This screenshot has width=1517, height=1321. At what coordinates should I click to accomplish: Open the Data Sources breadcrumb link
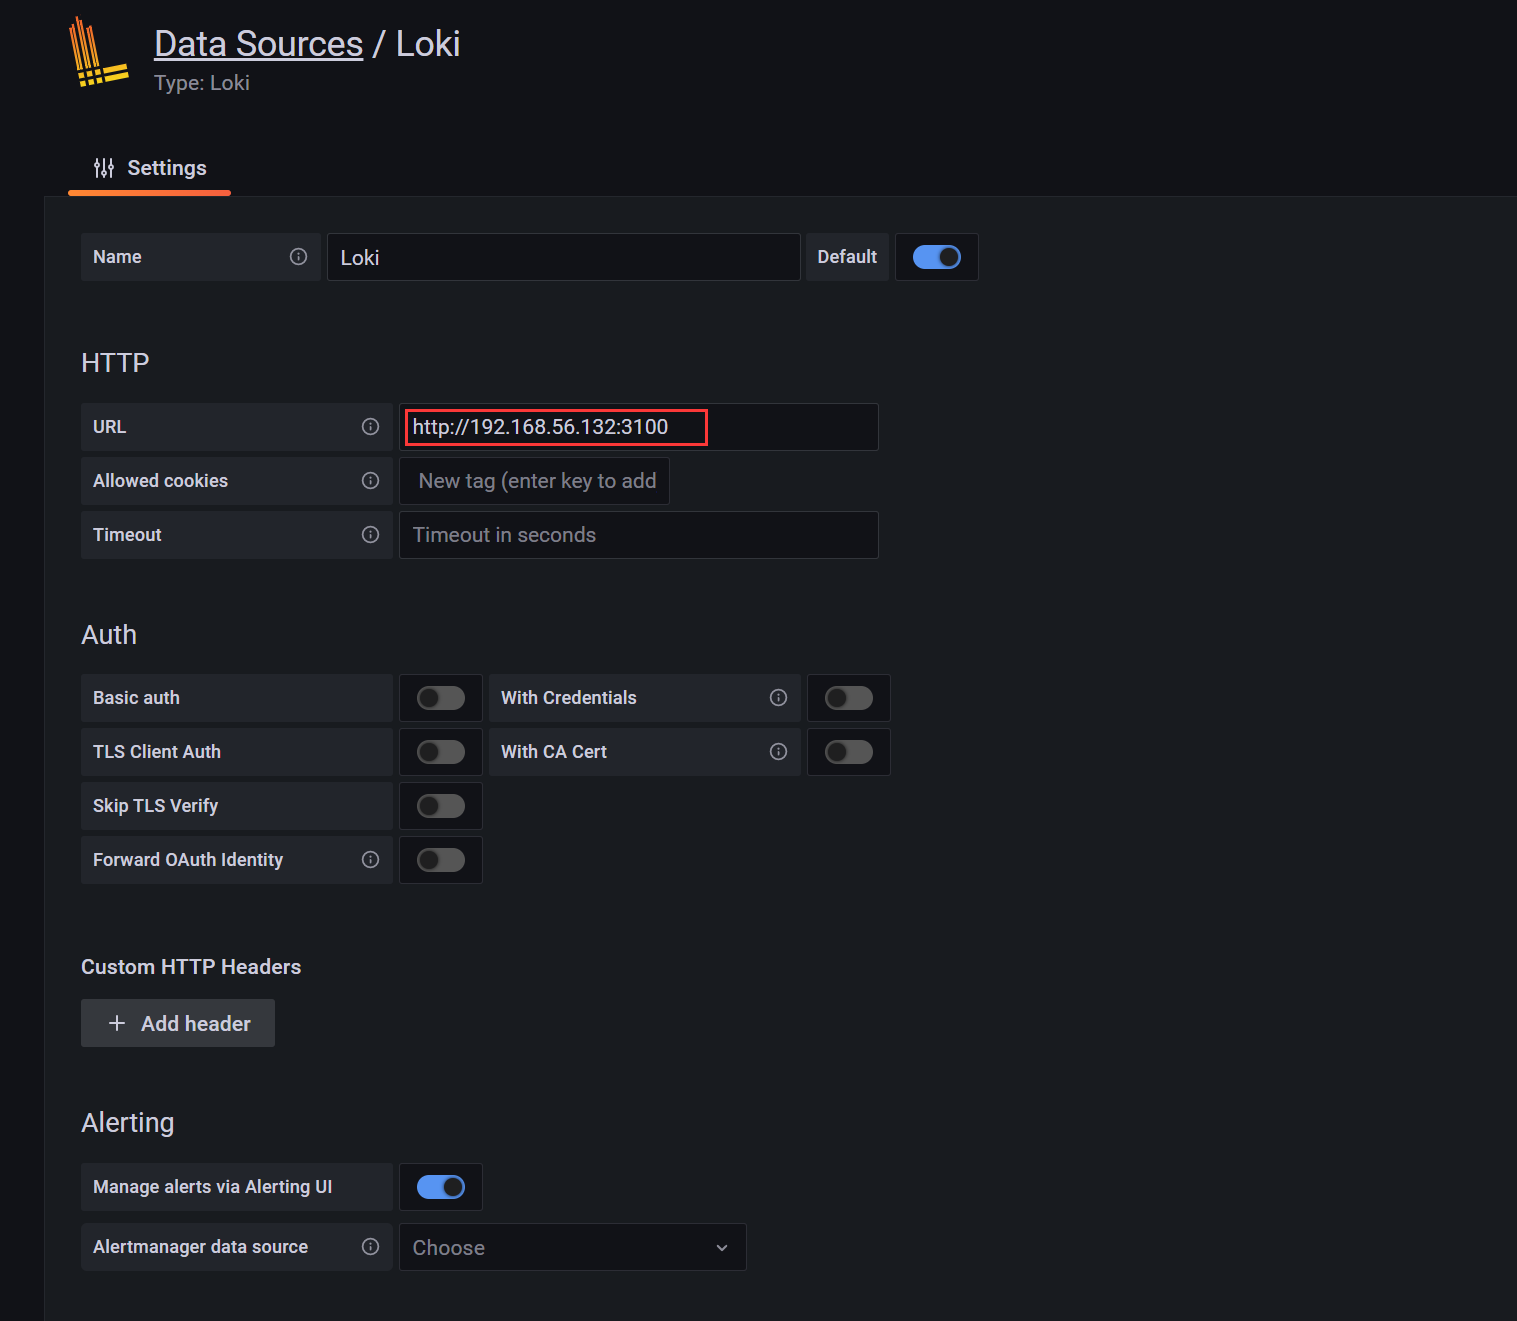[257, 42]
